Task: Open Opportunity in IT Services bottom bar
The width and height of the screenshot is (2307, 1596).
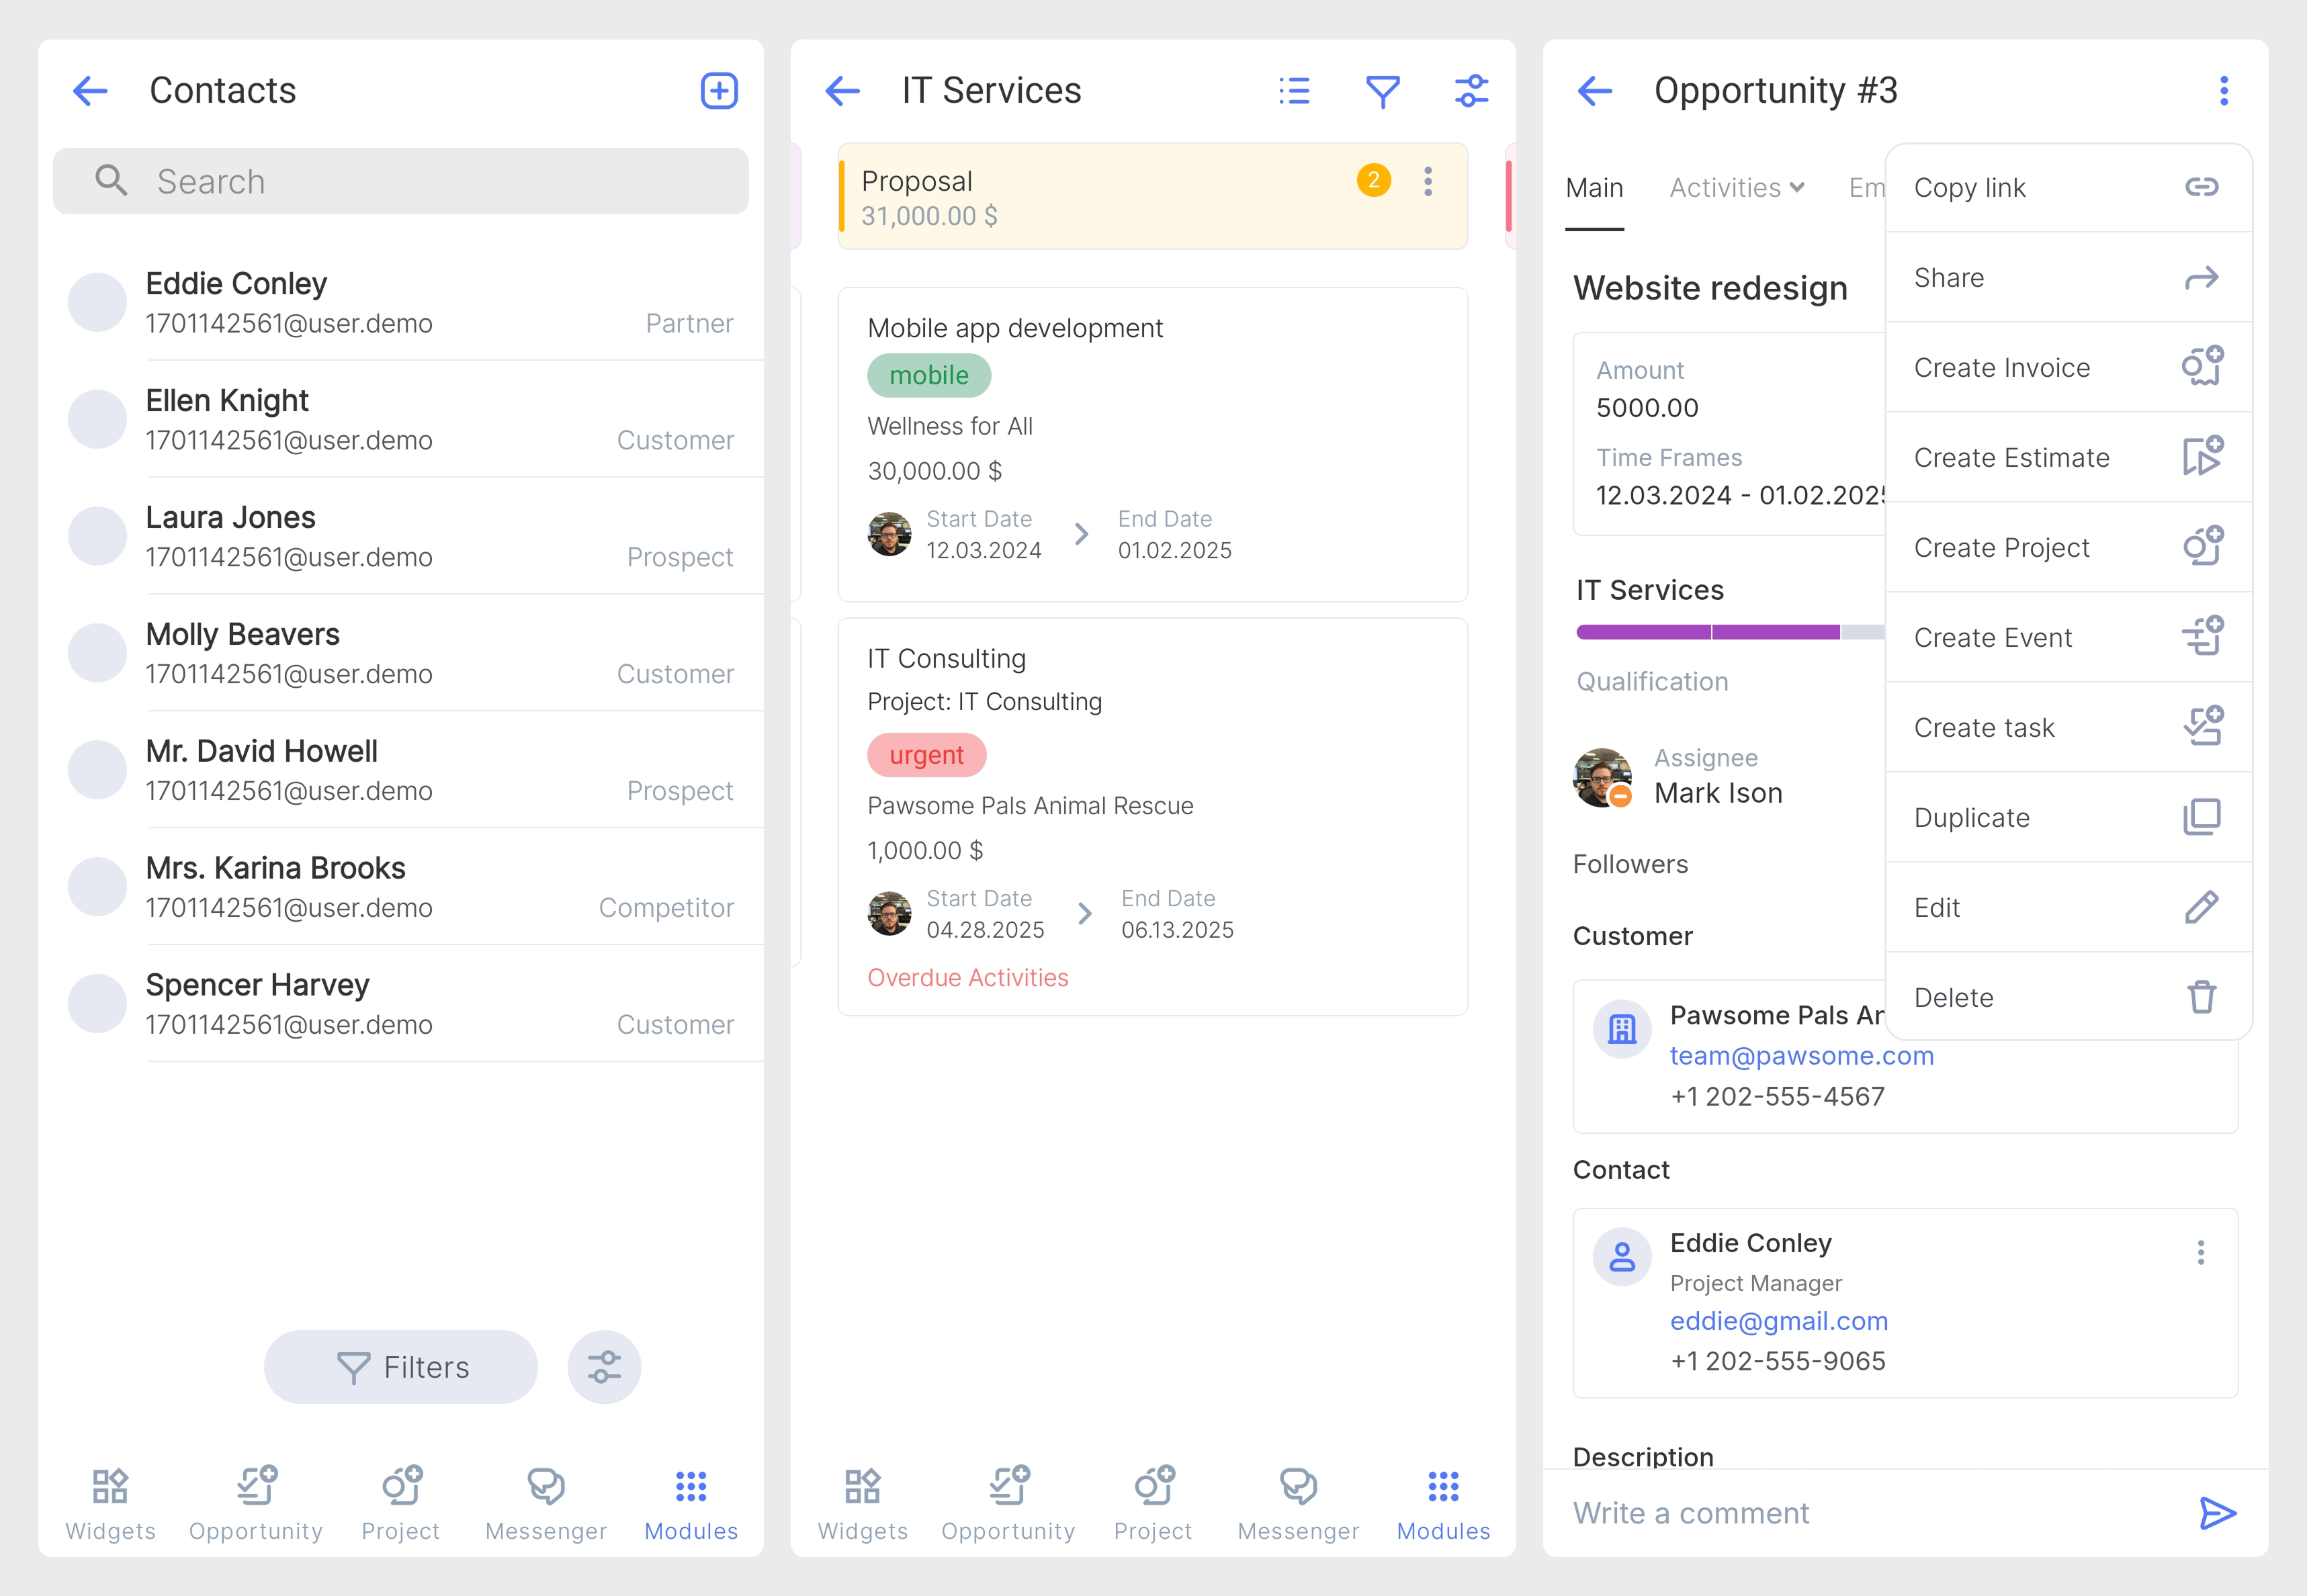Action: [1008, 1505]
